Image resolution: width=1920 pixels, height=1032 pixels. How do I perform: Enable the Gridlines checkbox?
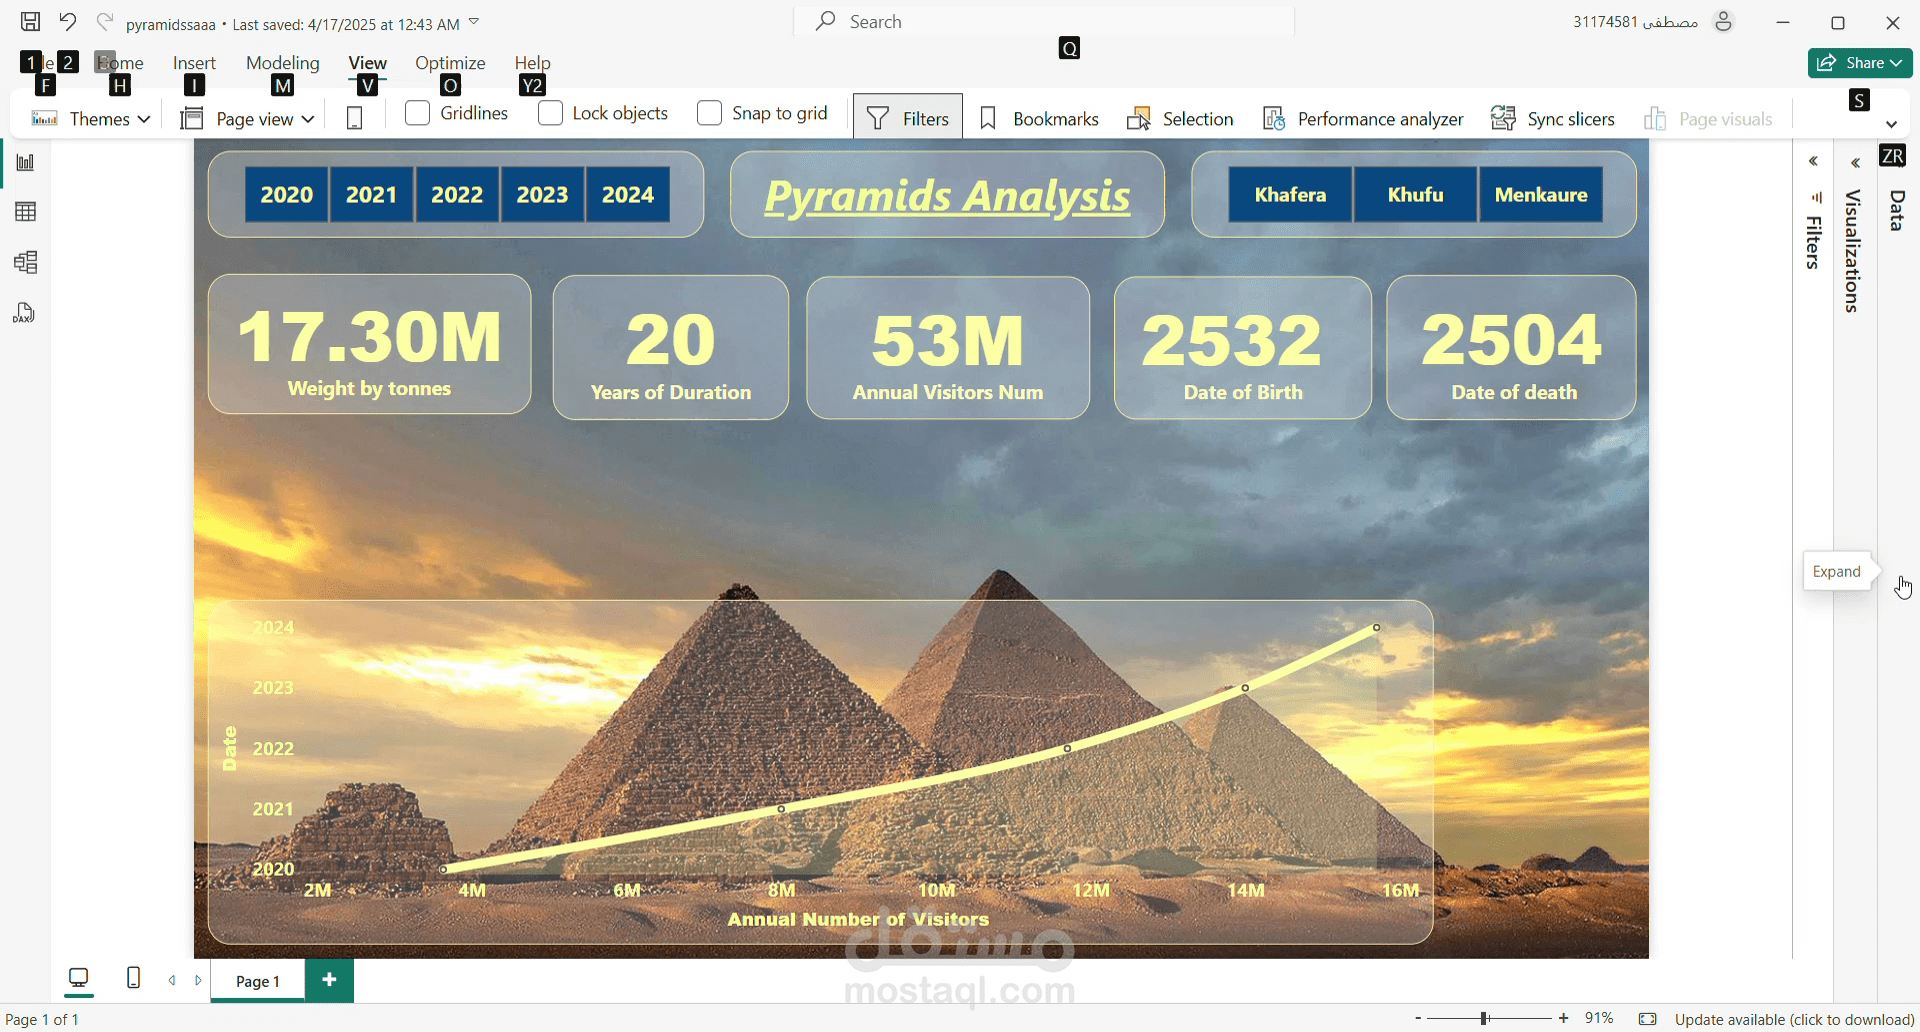418,113
